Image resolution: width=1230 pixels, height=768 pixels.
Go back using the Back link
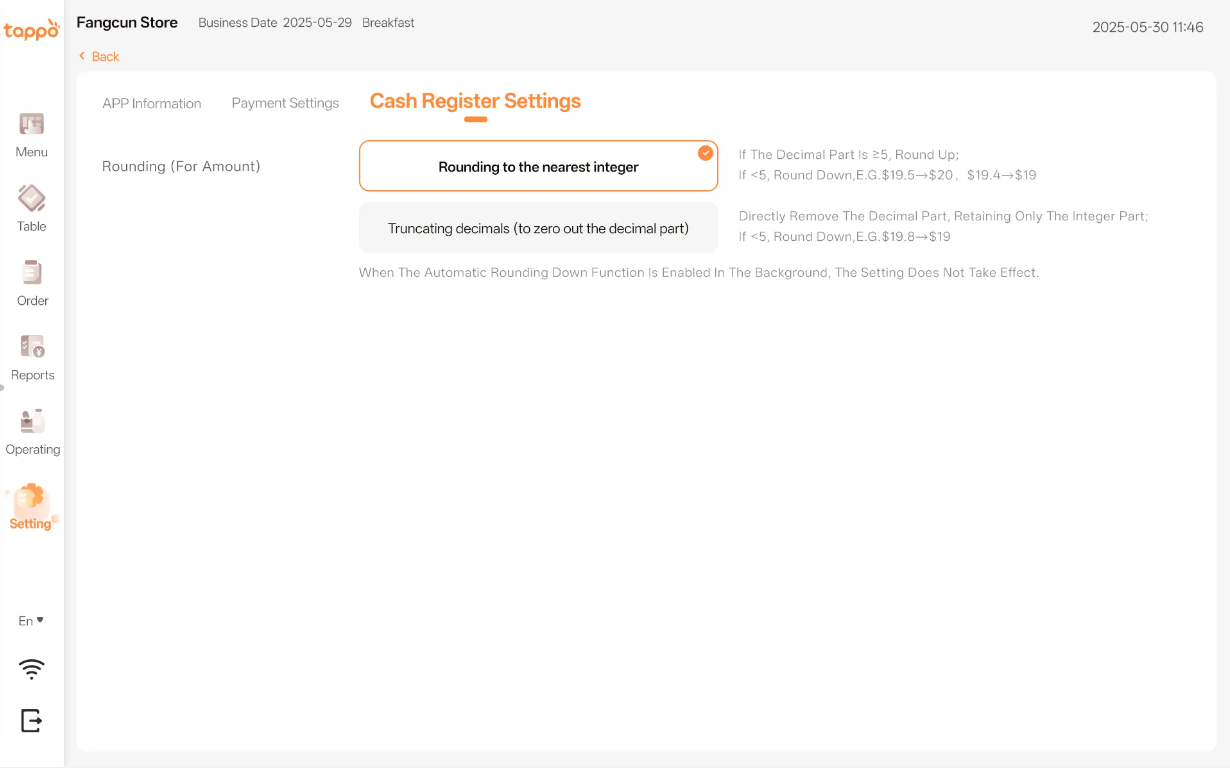(x=99, y=57)
